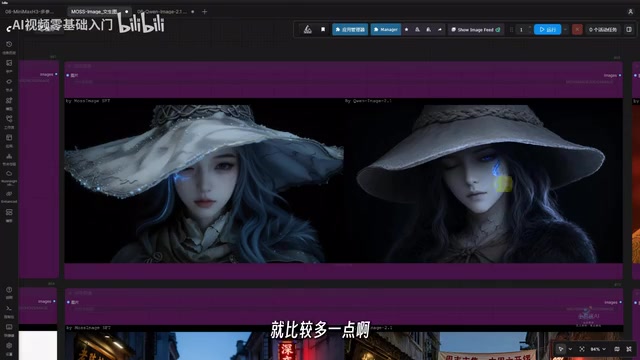Click the share arrow icon in toolbar
The image size is (640, 360).
coord(440,29)
